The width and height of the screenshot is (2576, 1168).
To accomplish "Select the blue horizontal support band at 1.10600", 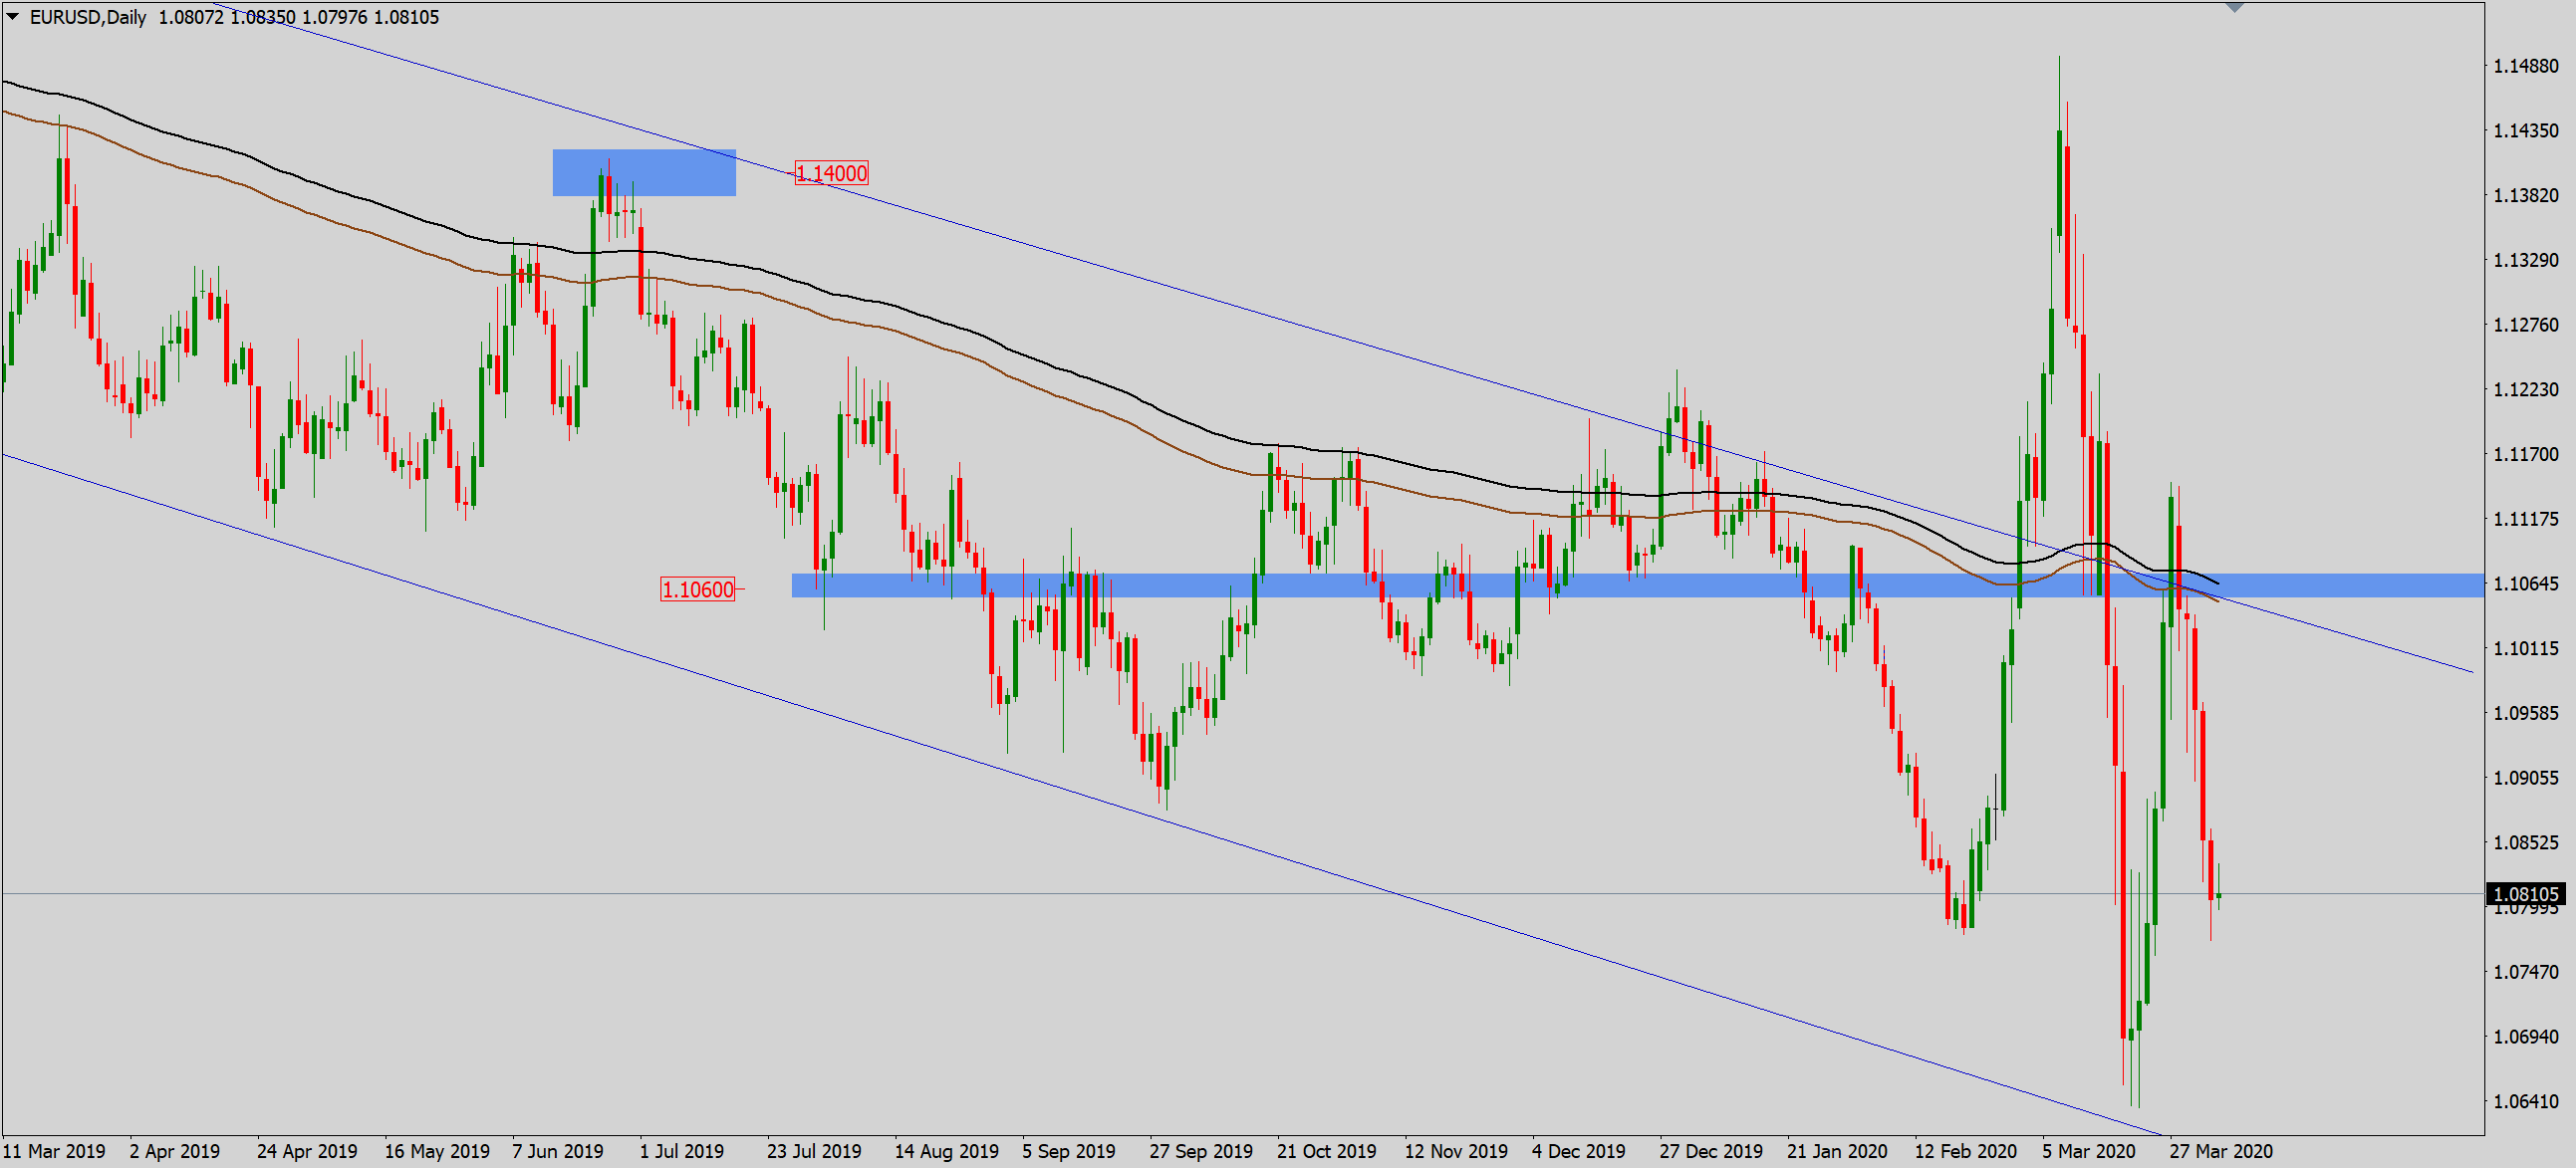I will (x=1637, y=585).
